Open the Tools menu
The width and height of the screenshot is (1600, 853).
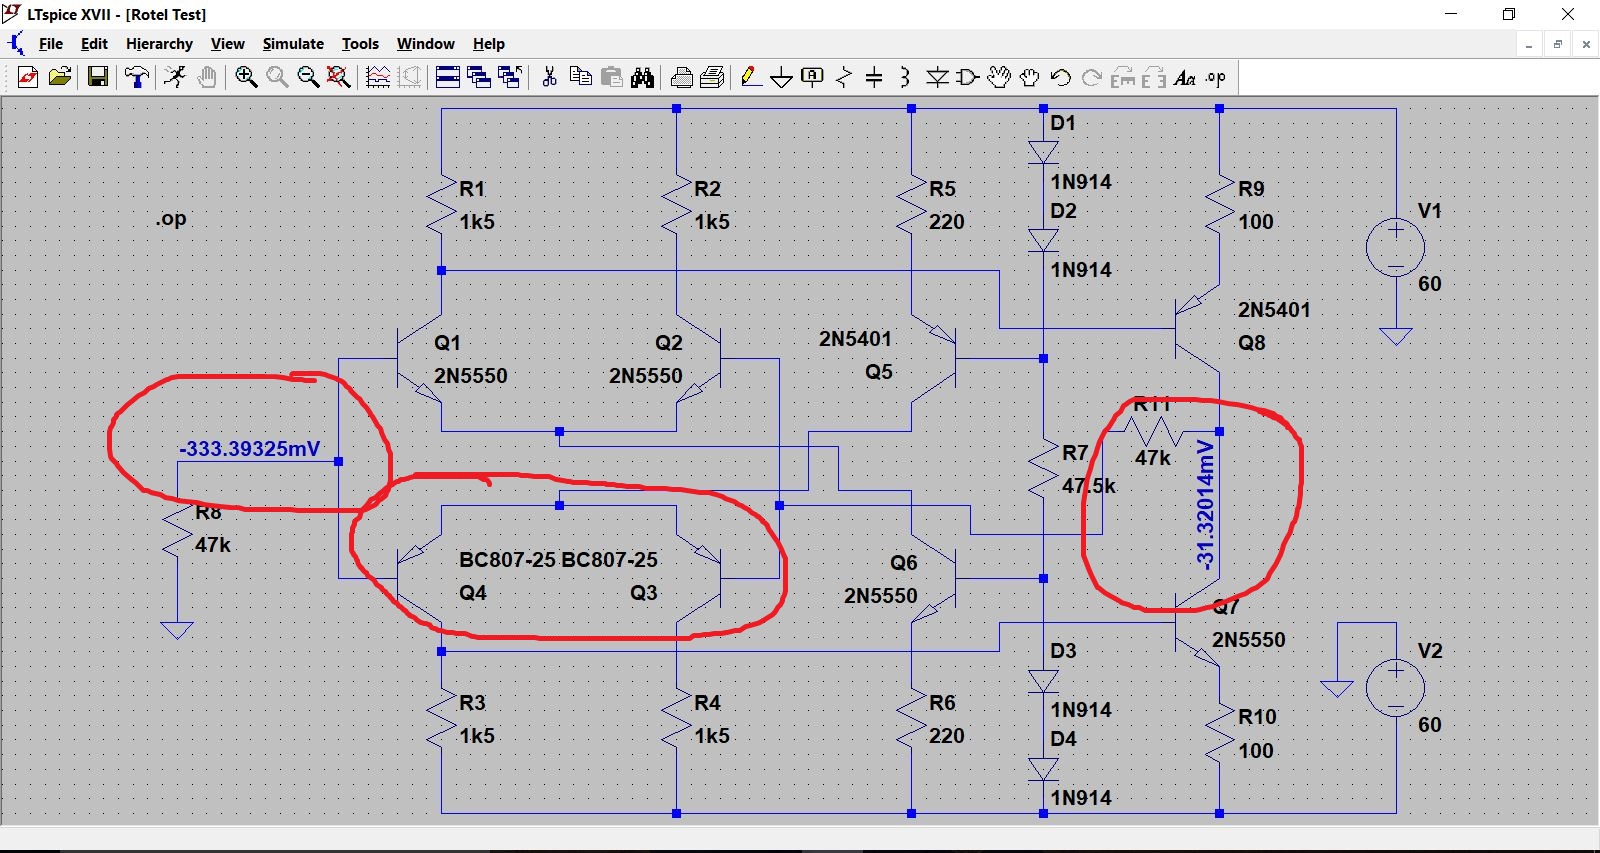(360, 44)
